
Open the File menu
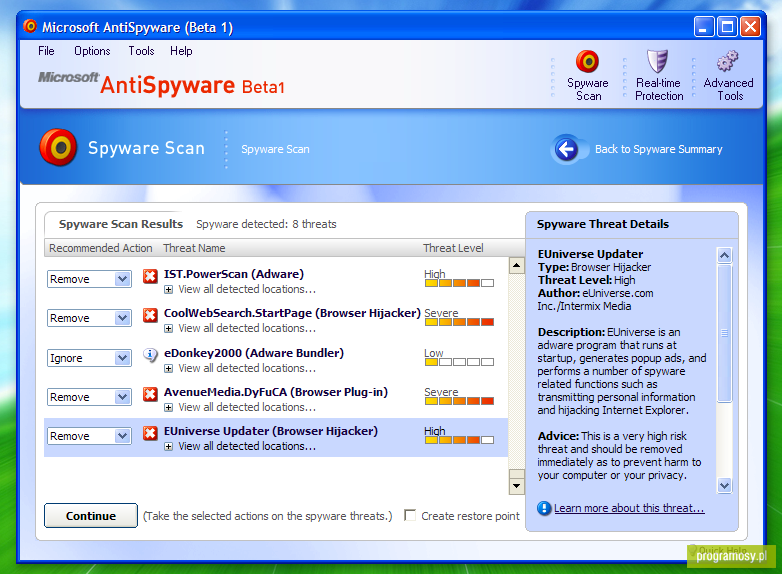(x=46, y=51)
